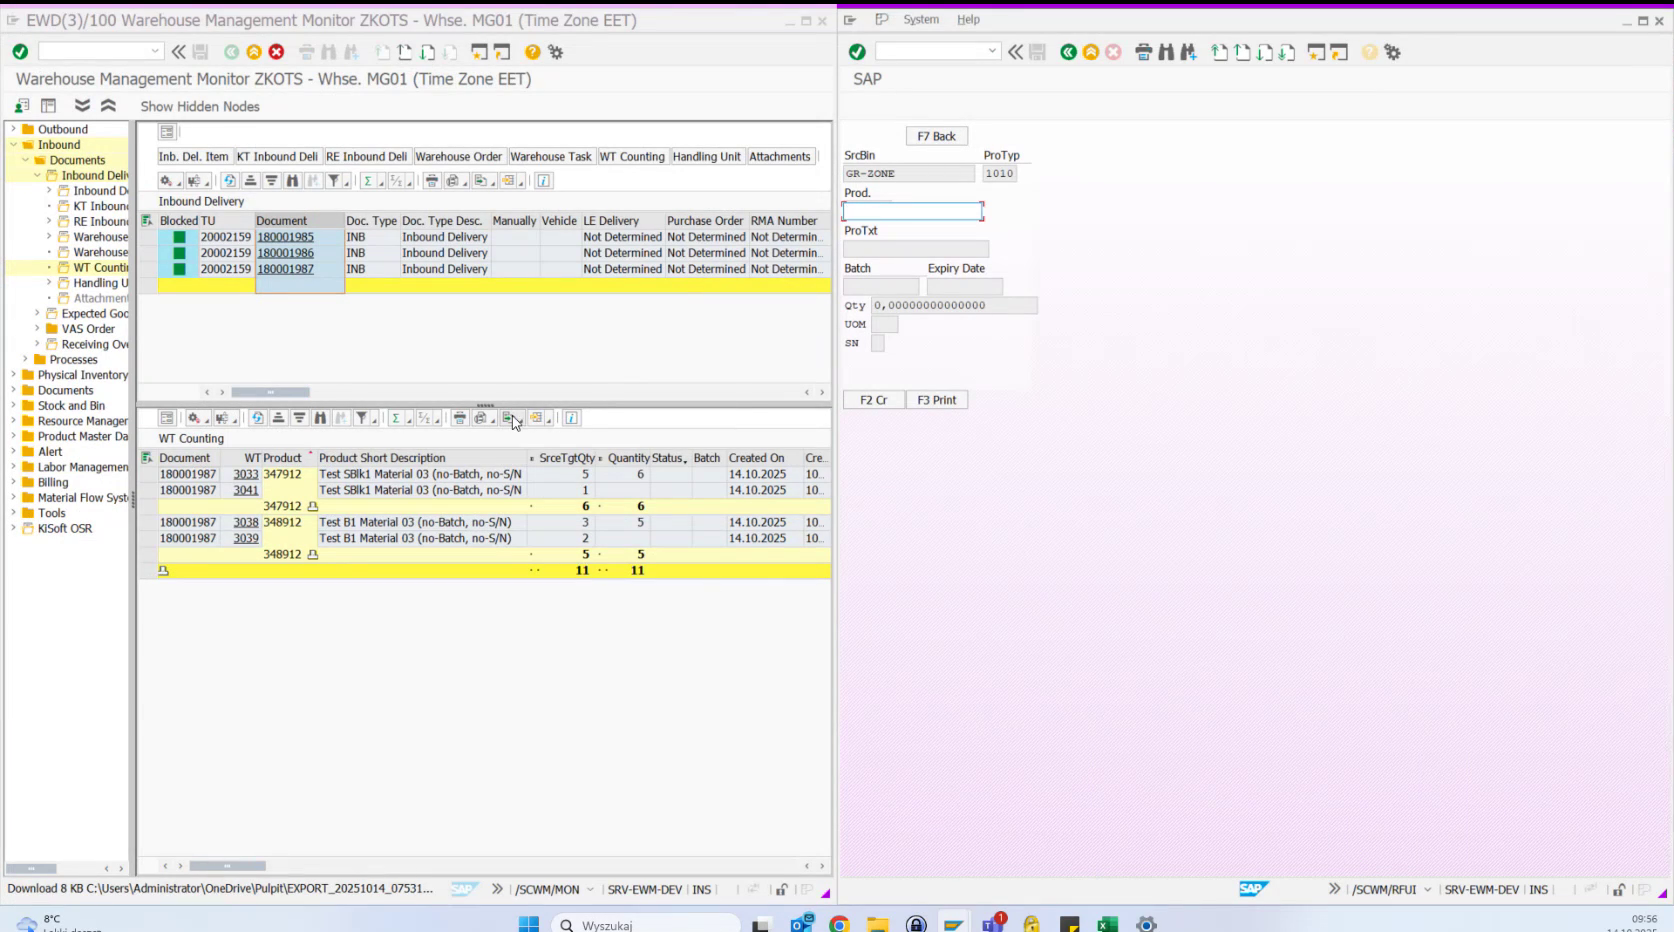The width and height of the screenshot is (1674, 932).
Task: Refresh the Inbound Delivery list
Action: (x=228, y=181)
